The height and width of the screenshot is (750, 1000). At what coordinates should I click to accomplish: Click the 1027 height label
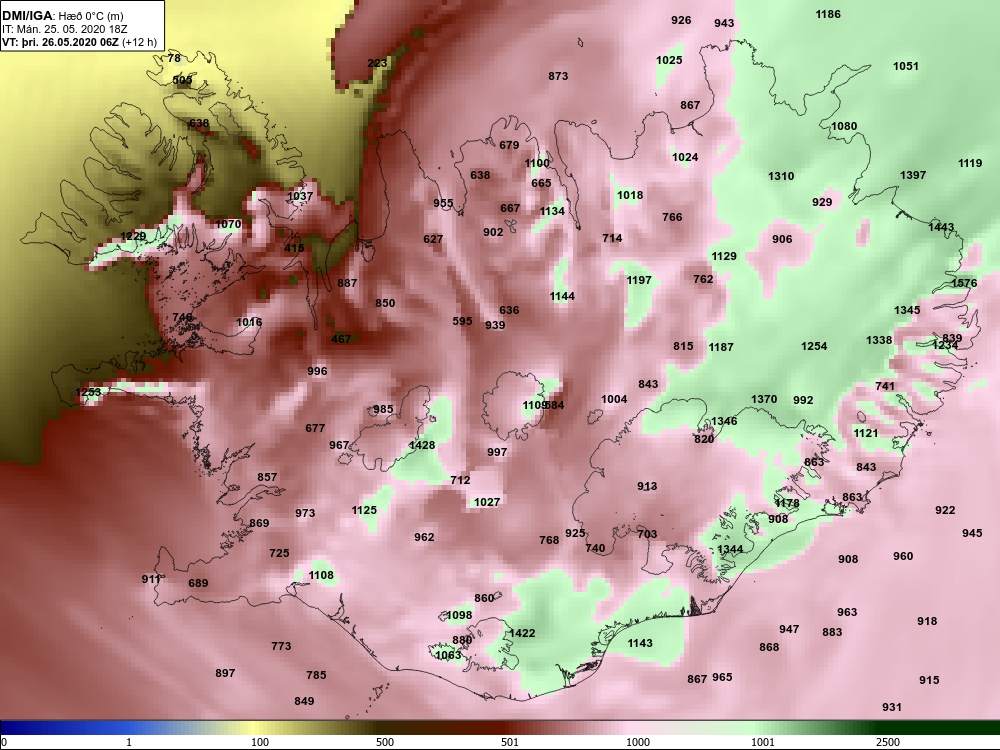point(487,502)
